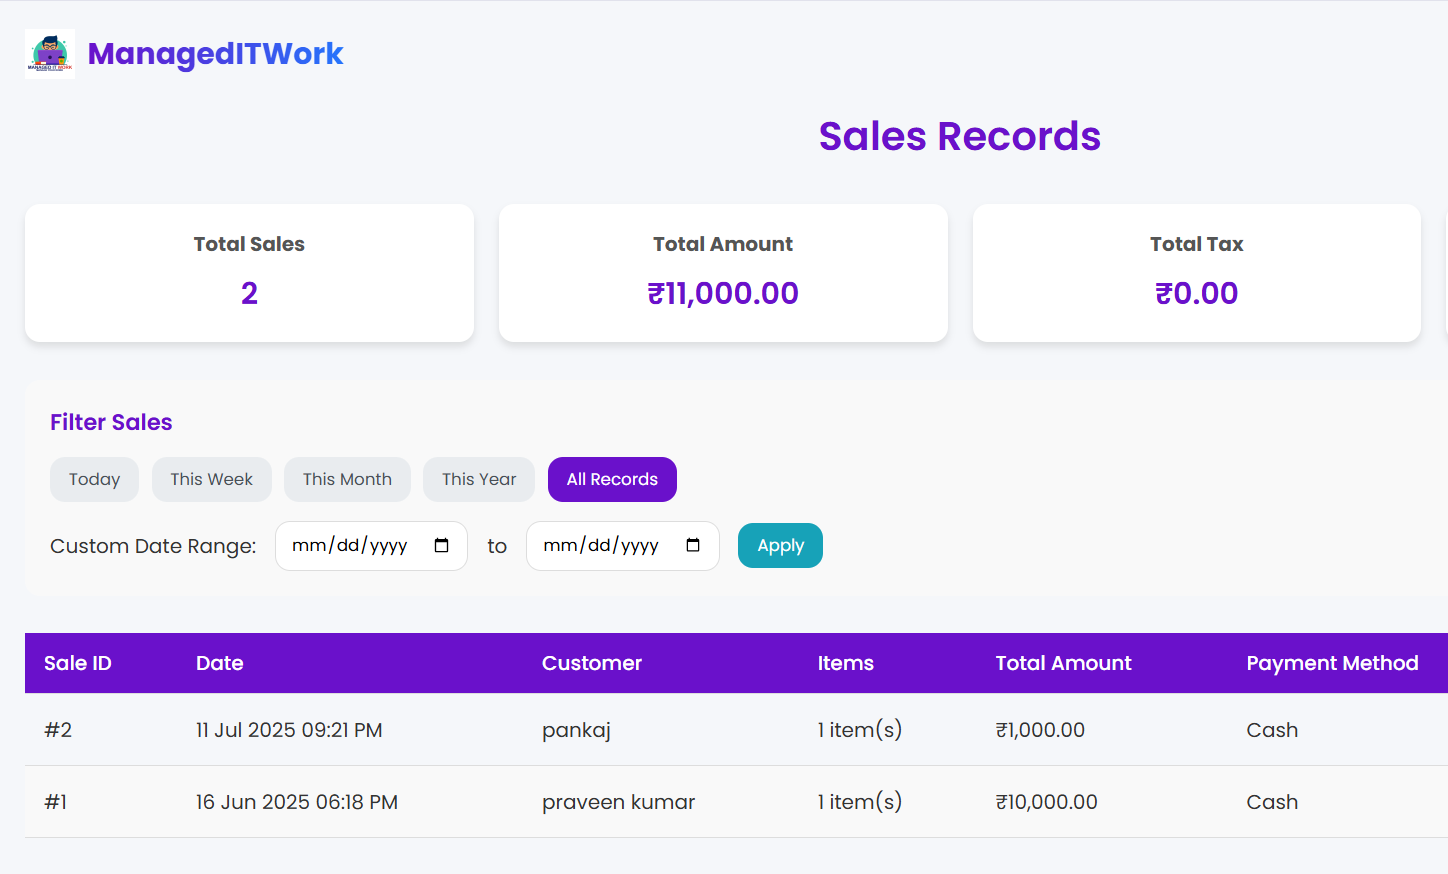This screenshot has height=874, width=1448.
Task: Click the Total Sales summary card
Action: click(249, 273)
